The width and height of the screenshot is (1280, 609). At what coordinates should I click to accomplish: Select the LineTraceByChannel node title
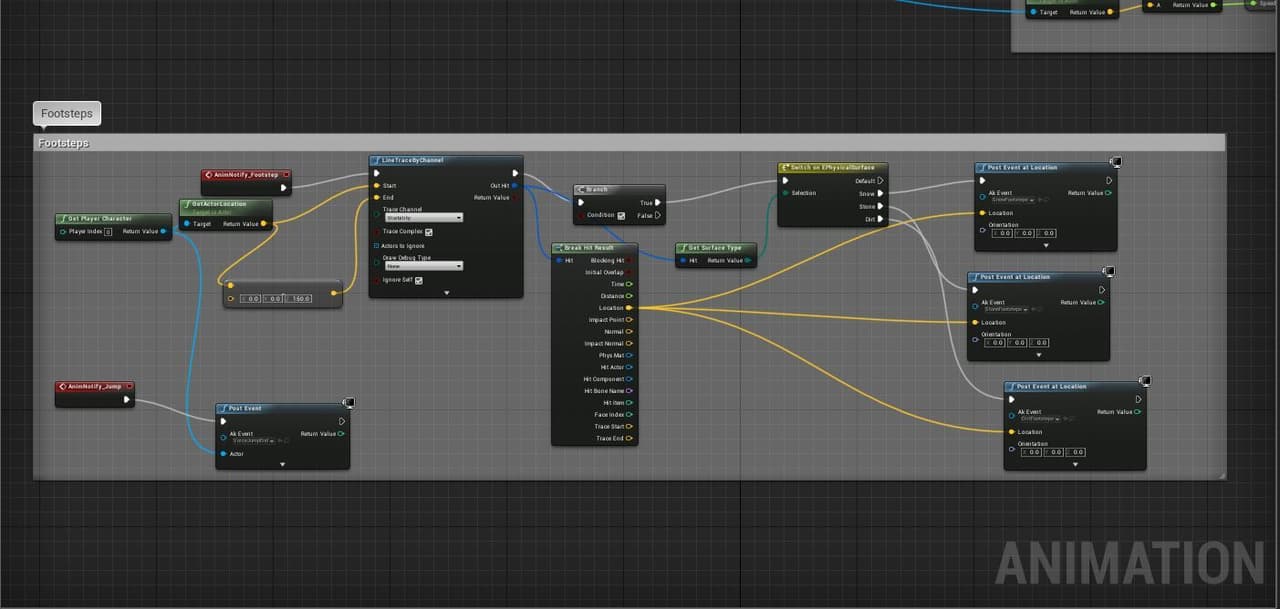pos(412,160)
